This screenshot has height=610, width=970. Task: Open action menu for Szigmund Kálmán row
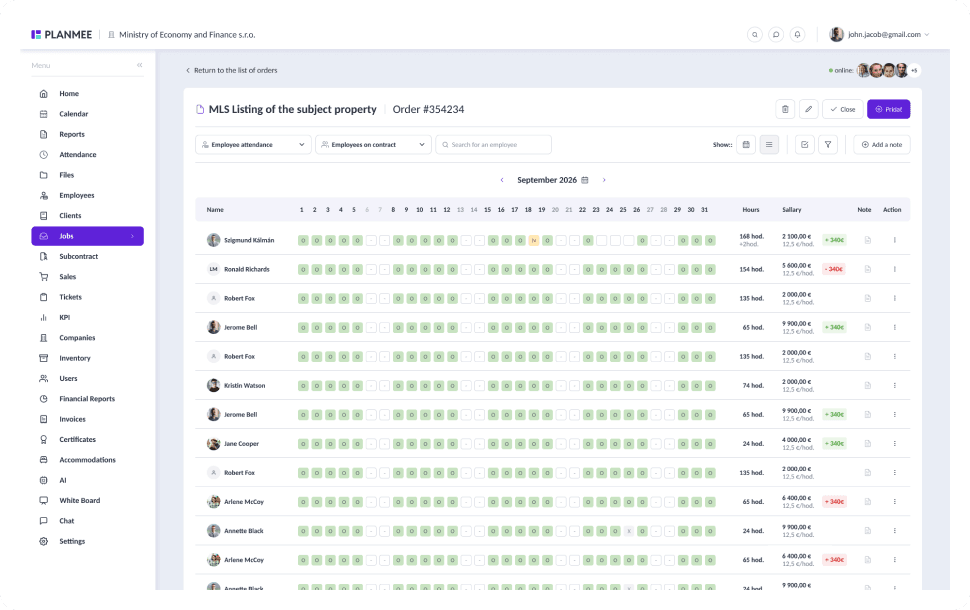[x=895, y=240]
